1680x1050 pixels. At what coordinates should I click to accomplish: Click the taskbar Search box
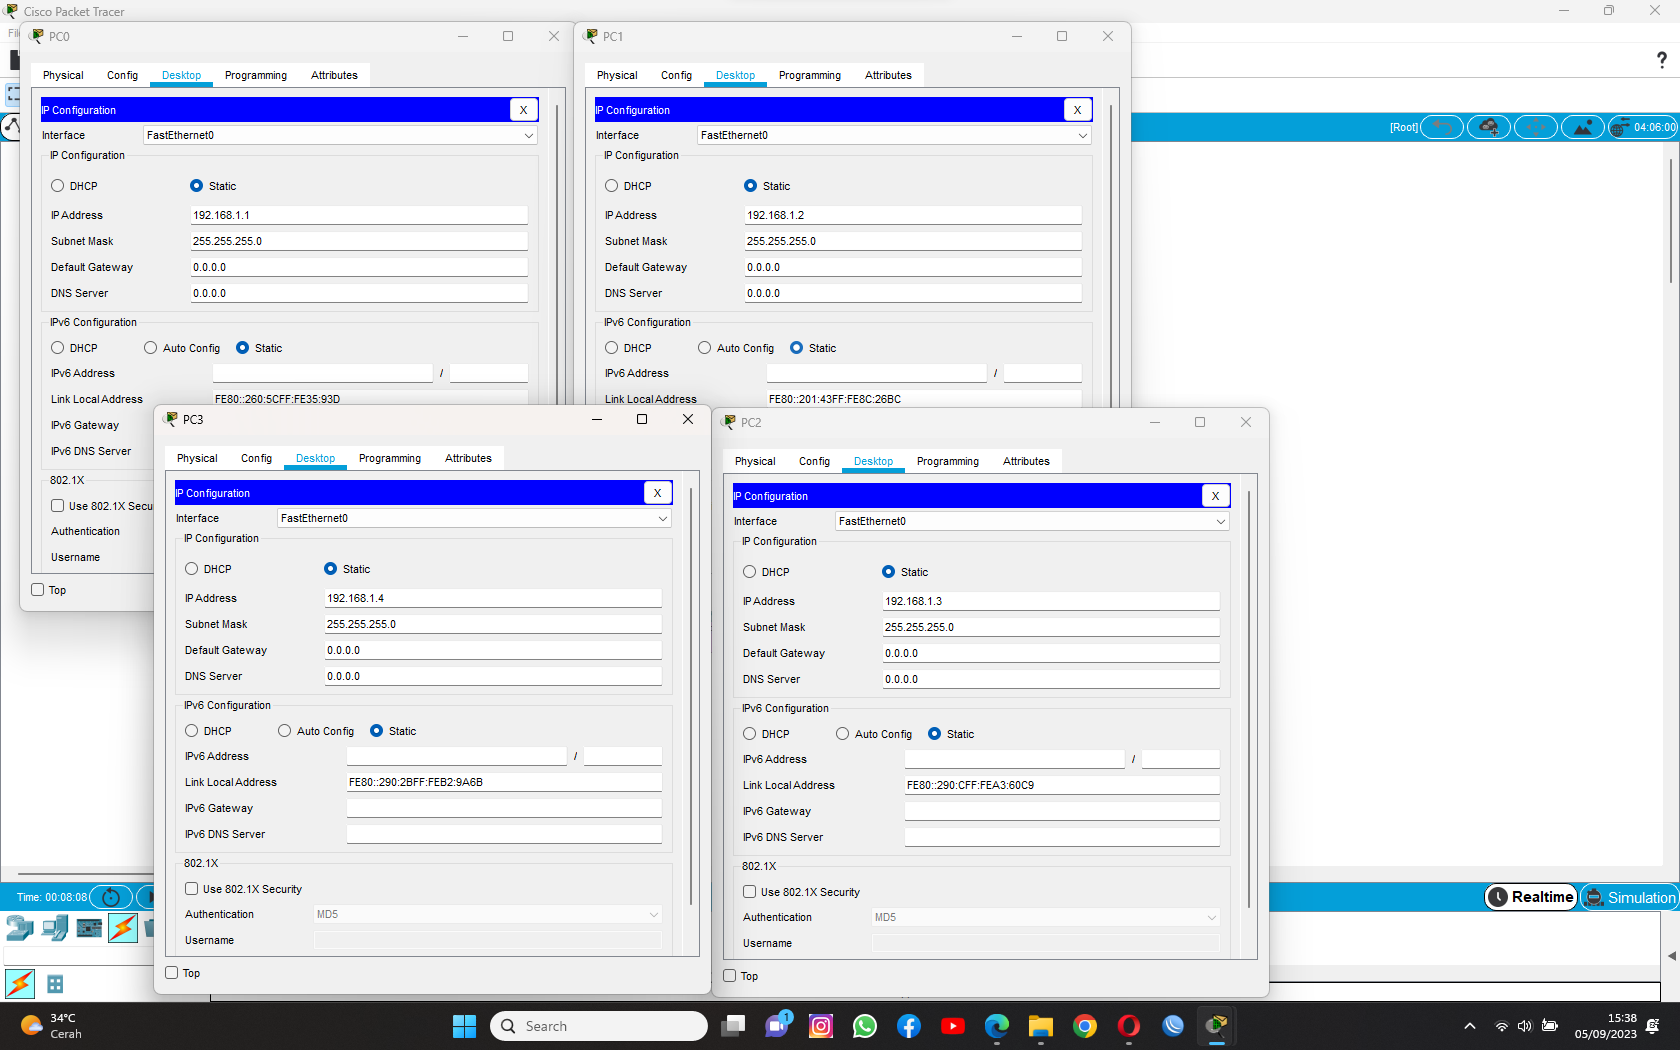(598, 1026)
